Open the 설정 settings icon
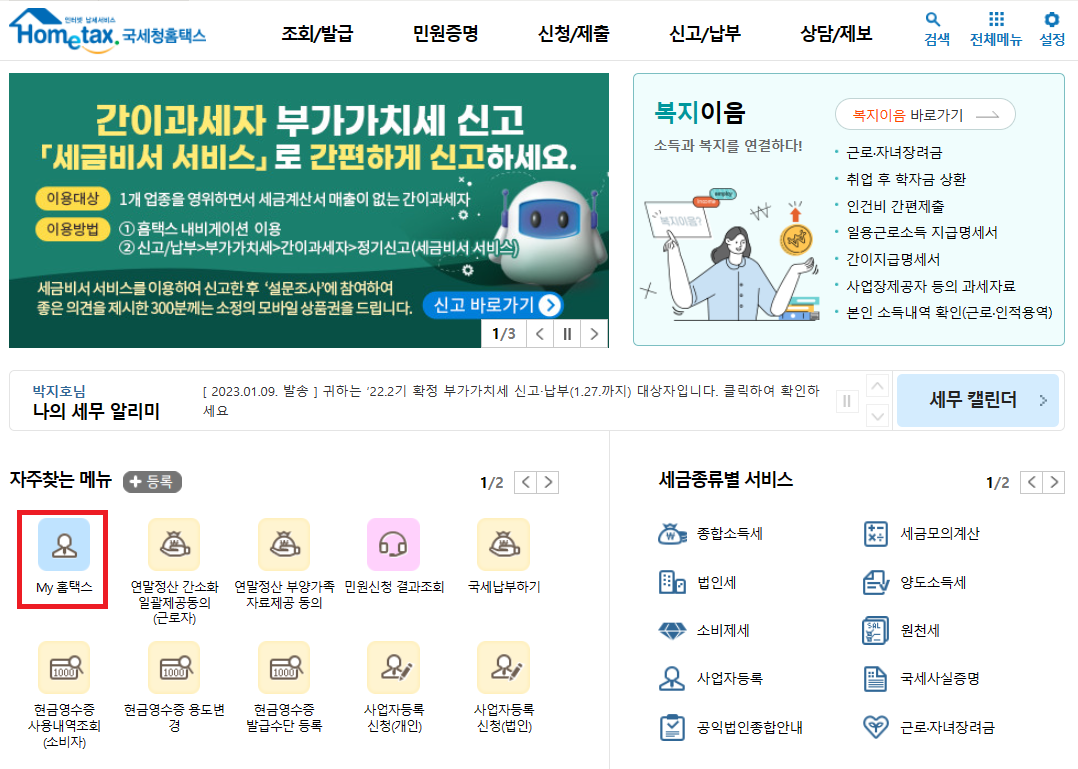The image size is (1078, 769). point(1048,28)
